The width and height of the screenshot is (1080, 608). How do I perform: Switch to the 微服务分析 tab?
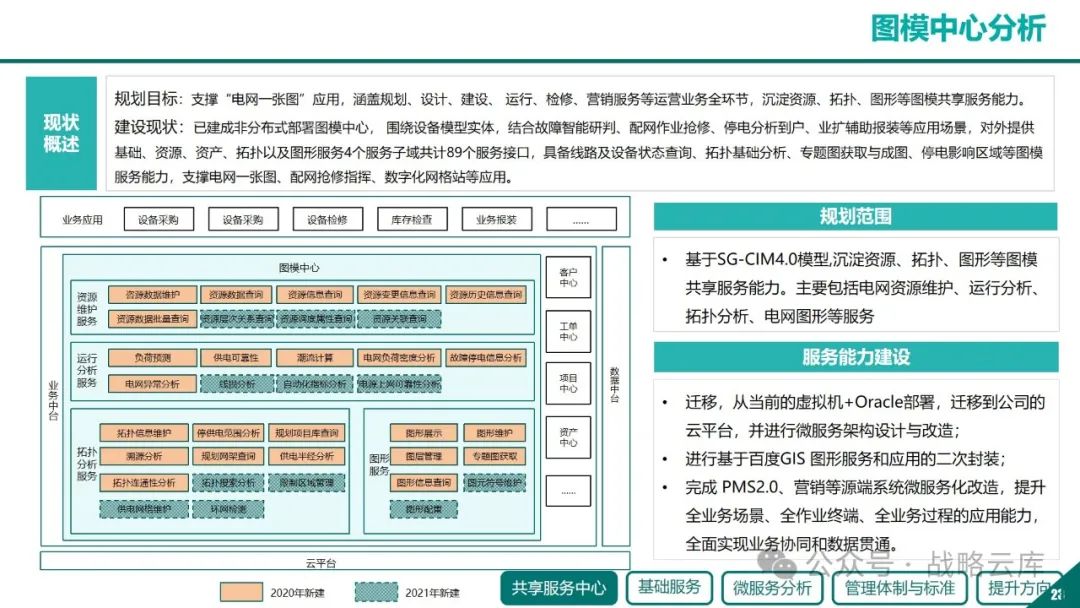click(771, 588)
